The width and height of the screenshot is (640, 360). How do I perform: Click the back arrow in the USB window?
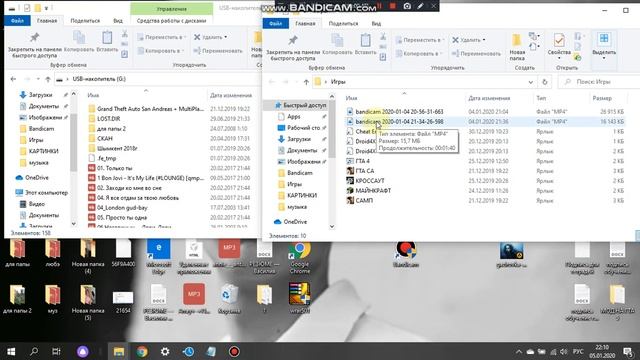point(13,79)
